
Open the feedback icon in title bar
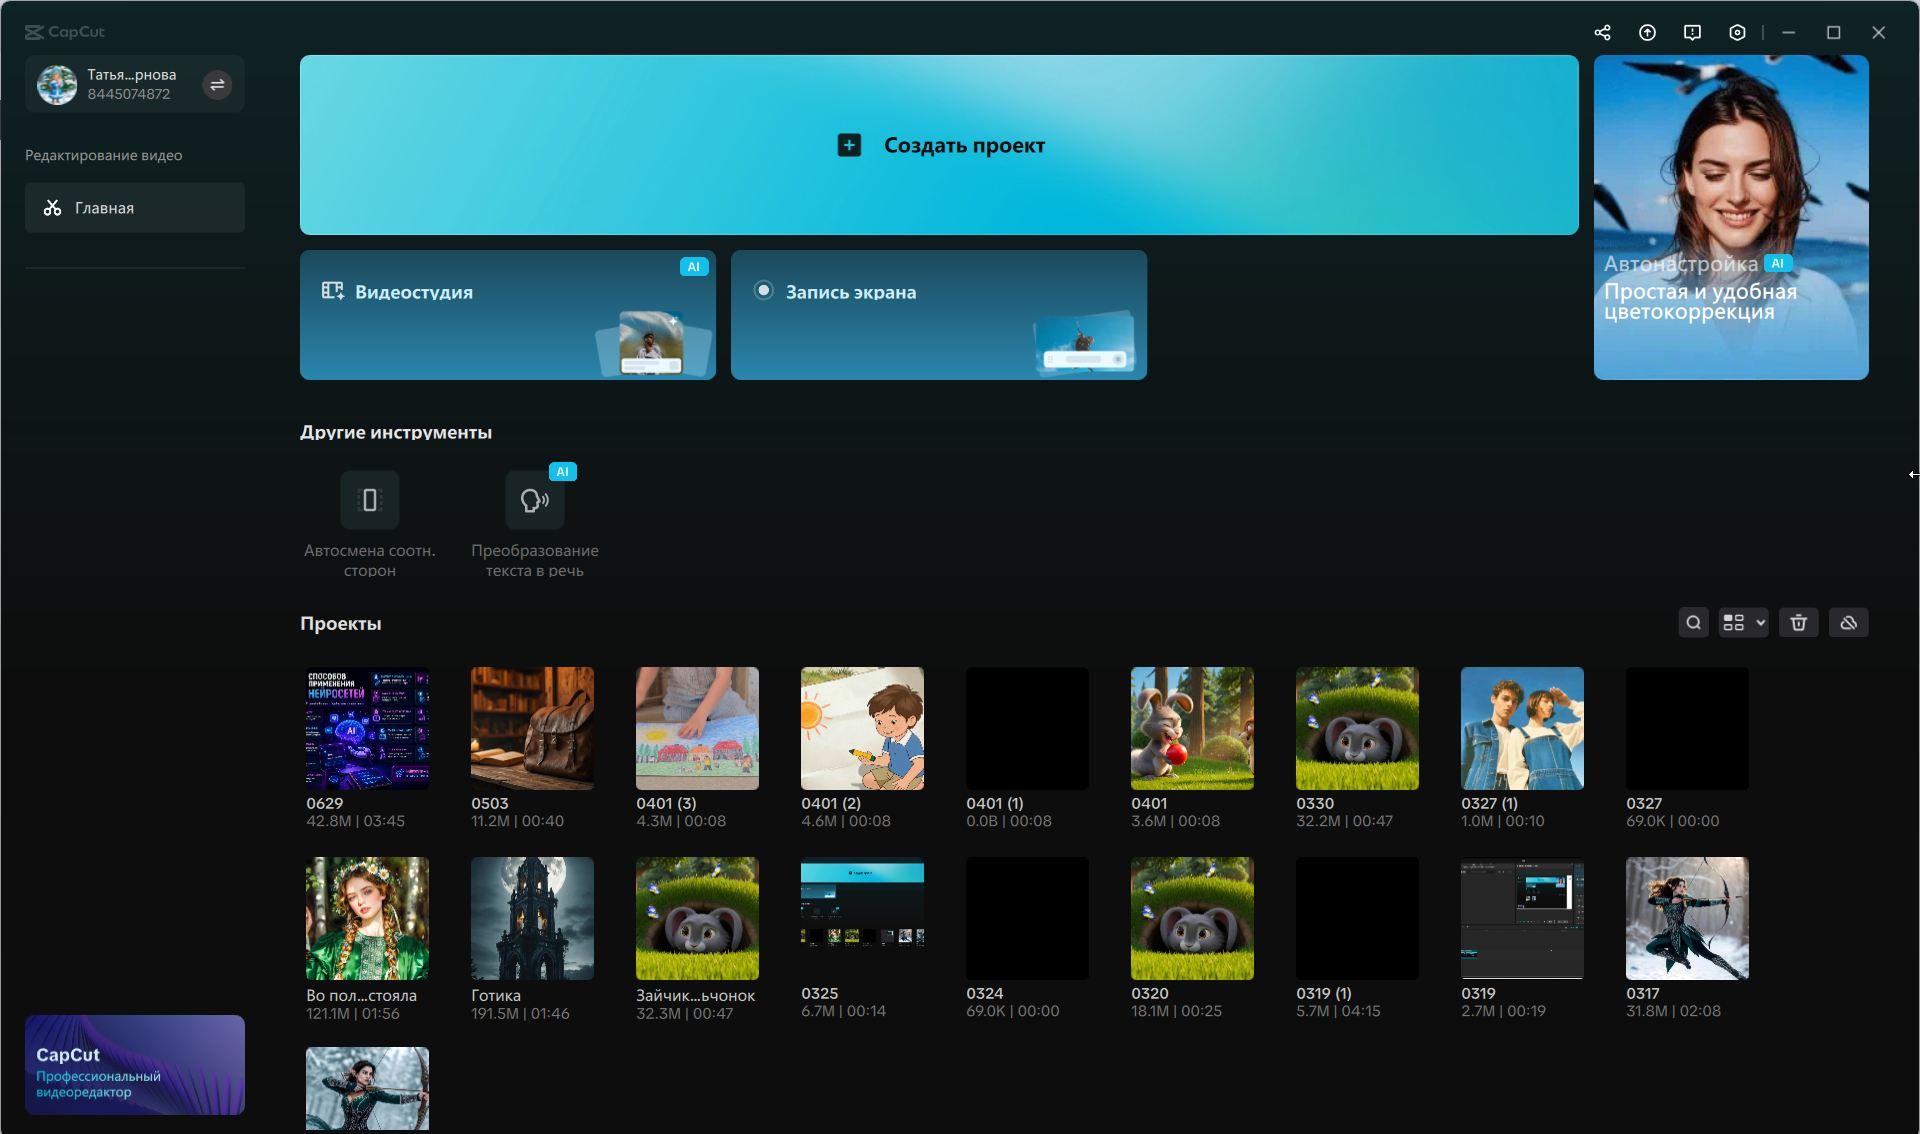1692,32
